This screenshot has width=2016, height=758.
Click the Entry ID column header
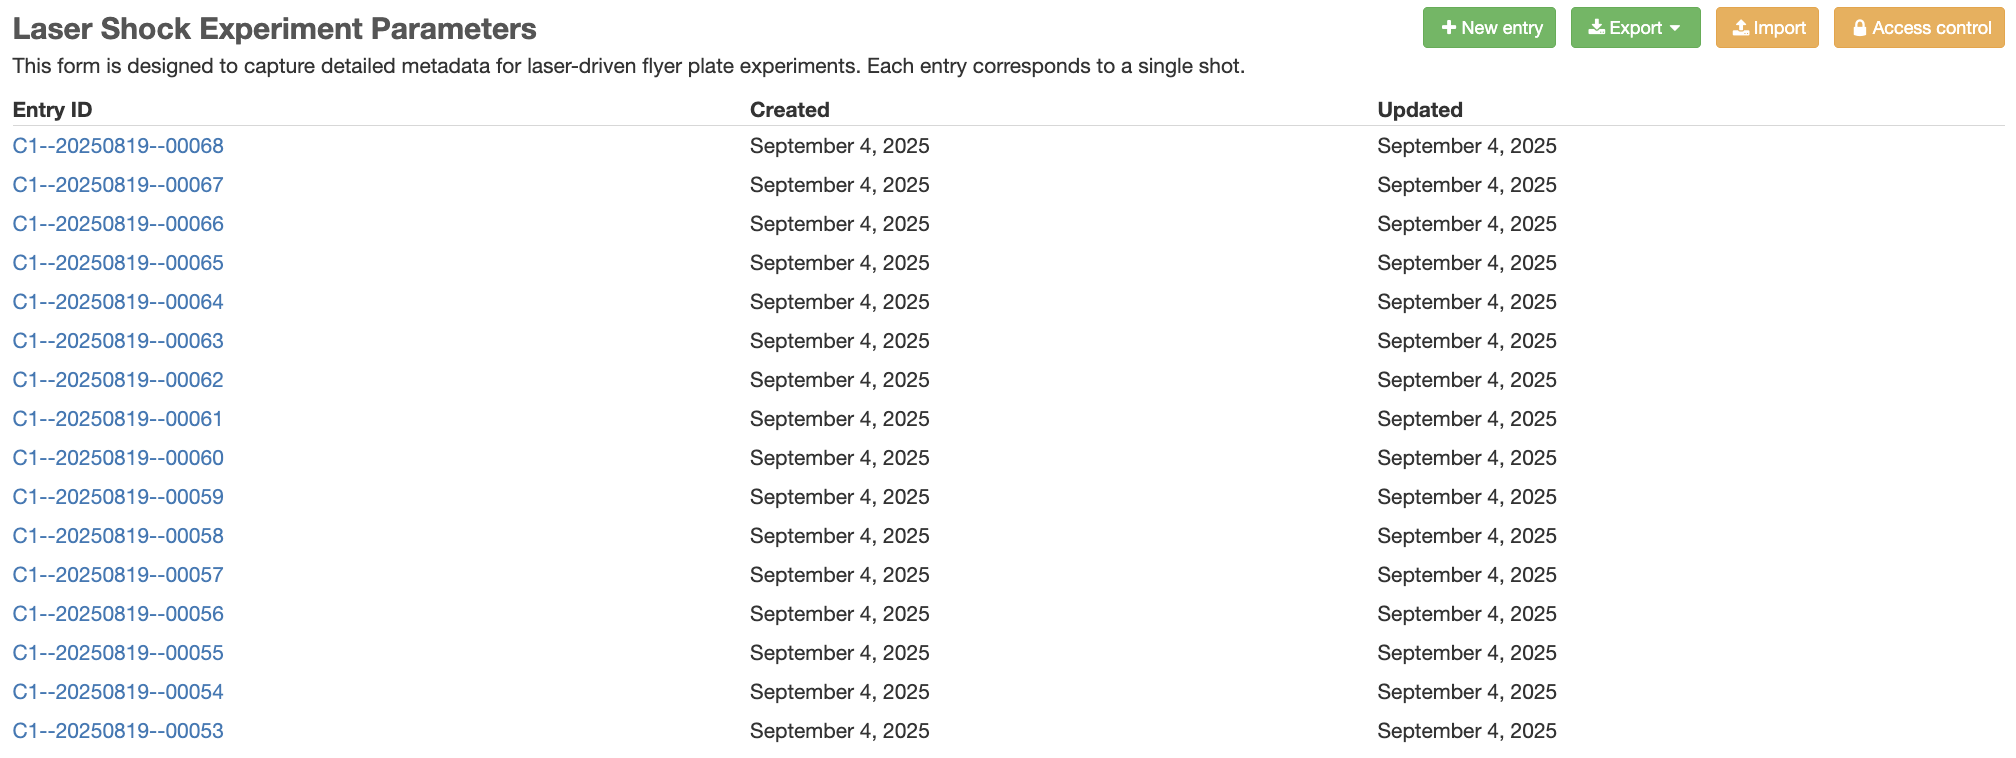tap(52, 110)
